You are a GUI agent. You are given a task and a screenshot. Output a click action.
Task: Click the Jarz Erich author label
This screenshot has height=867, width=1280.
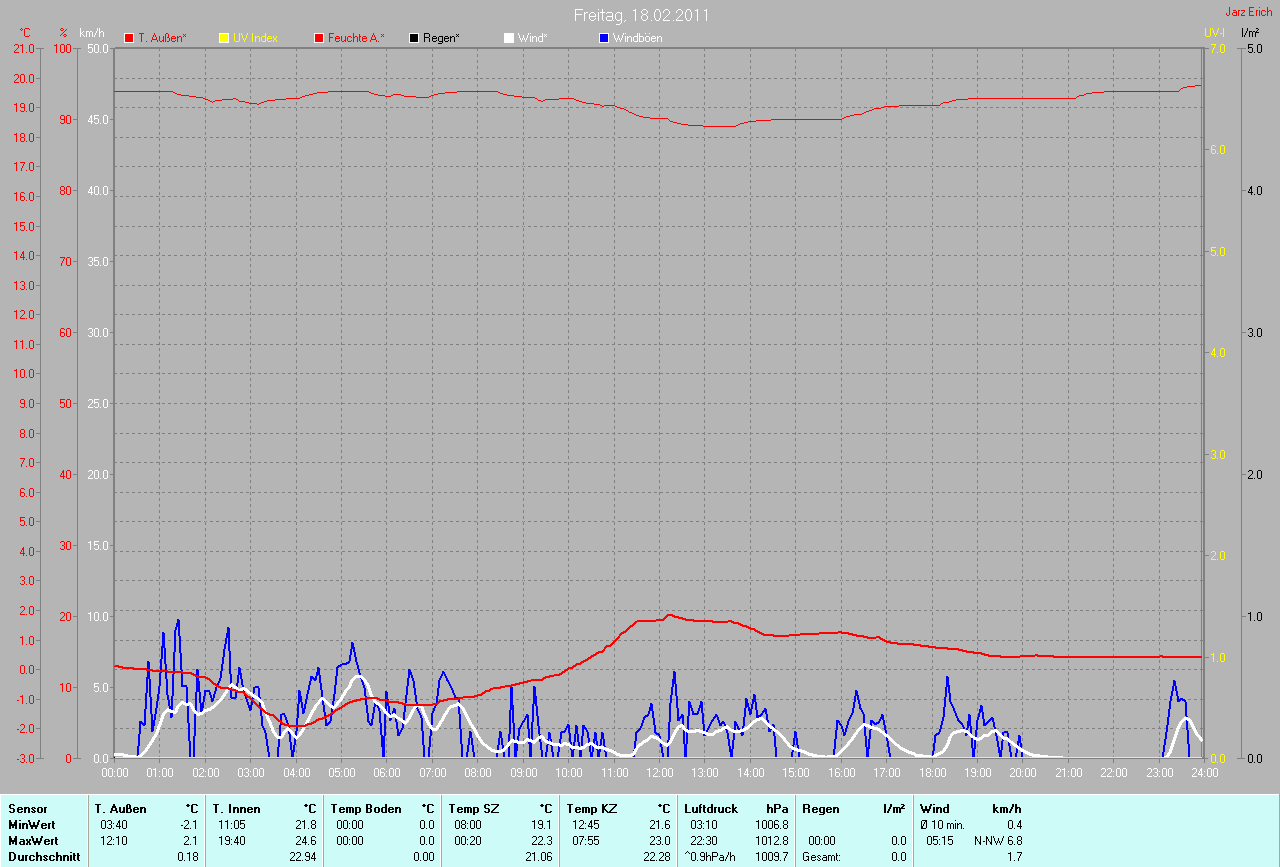click(x=1249, y=12)
